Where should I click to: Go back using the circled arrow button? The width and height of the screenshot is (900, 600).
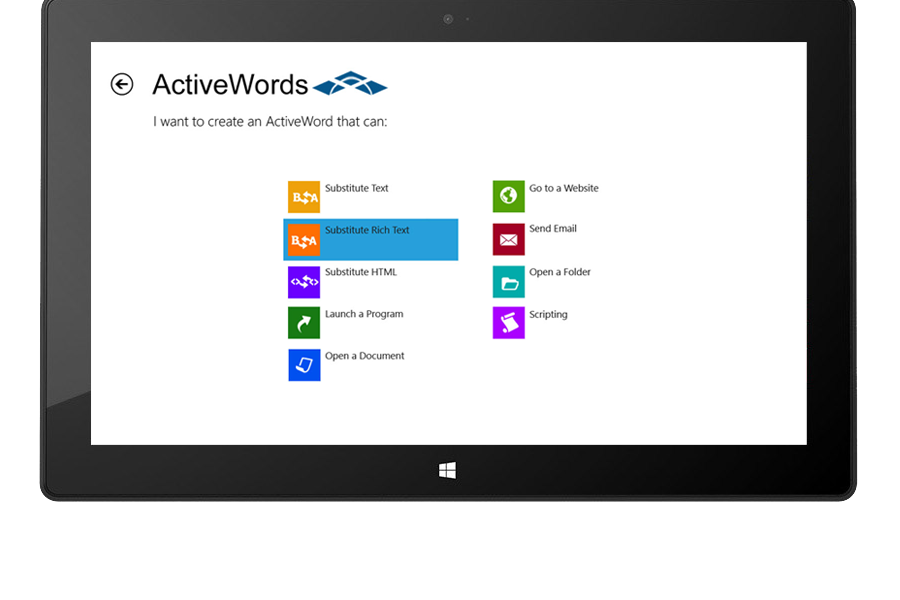coord(122,84)
